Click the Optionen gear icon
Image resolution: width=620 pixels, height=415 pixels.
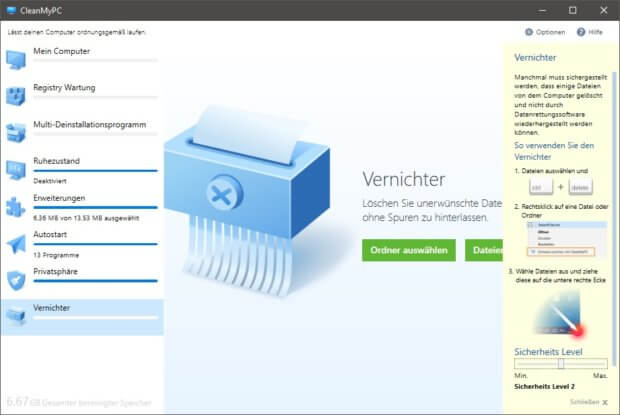click(x=529, y=32)
